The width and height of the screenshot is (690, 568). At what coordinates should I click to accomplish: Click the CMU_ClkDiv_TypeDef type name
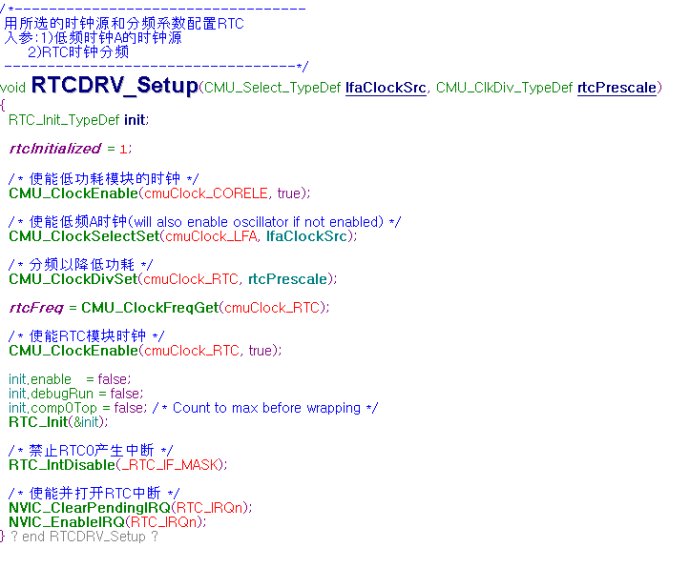point(504,88)
